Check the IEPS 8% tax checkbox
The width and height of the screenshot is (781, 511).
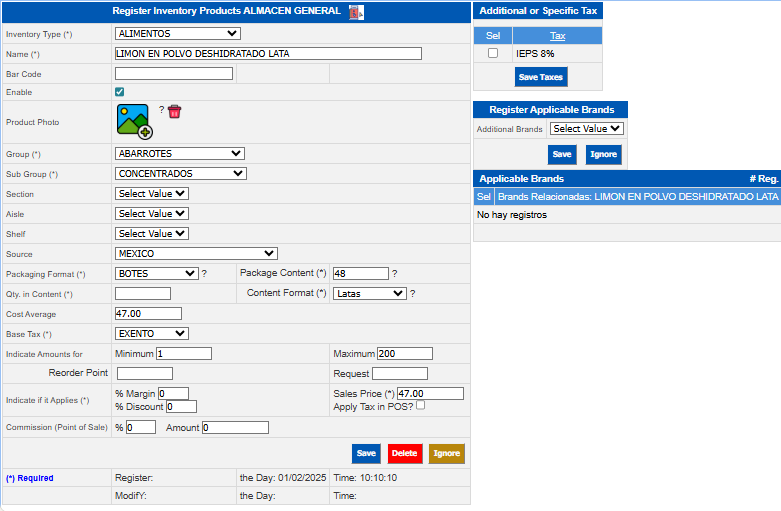(492, 54)
